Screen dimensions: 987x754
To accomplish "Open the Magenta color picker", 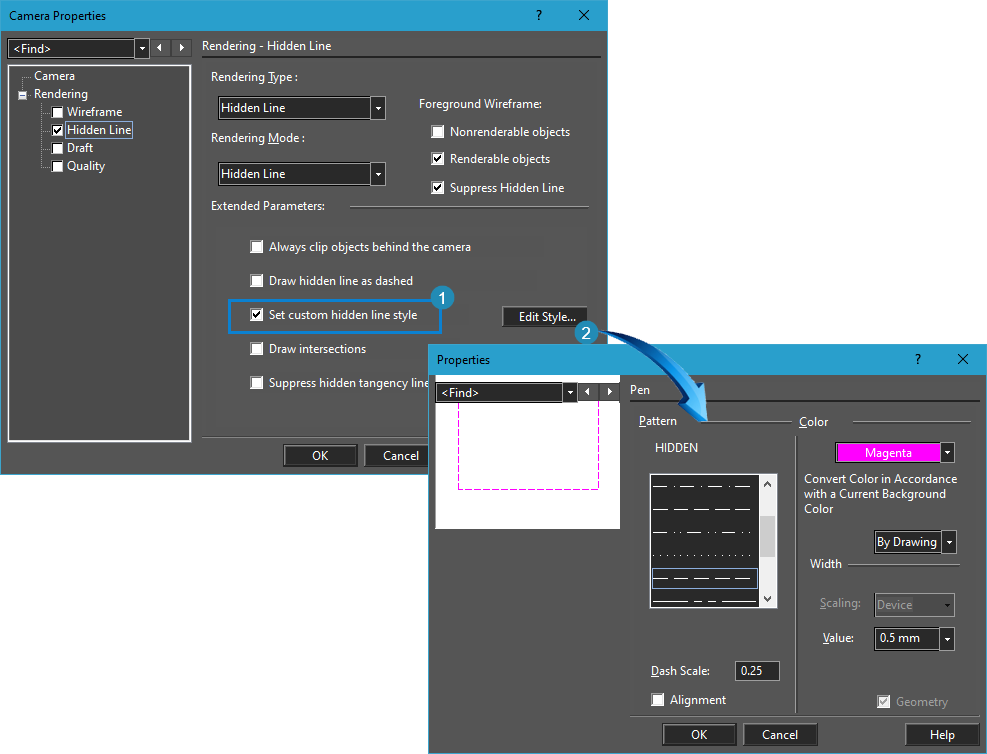I will [948, 453].
